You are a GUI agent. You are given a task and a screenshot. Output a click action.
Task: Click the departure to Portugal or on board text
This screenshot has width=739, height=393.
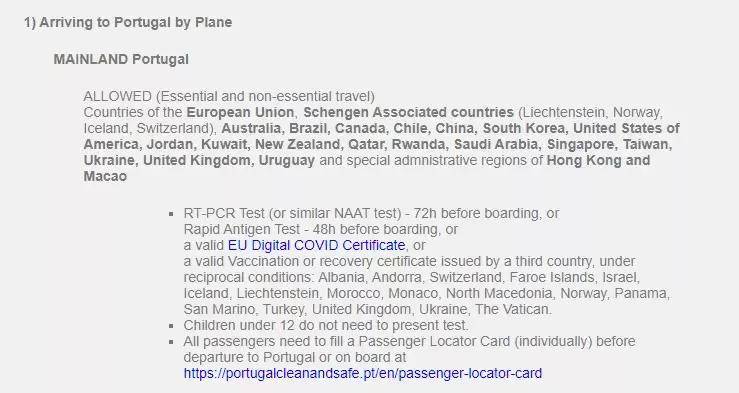[x=295, y=358]
